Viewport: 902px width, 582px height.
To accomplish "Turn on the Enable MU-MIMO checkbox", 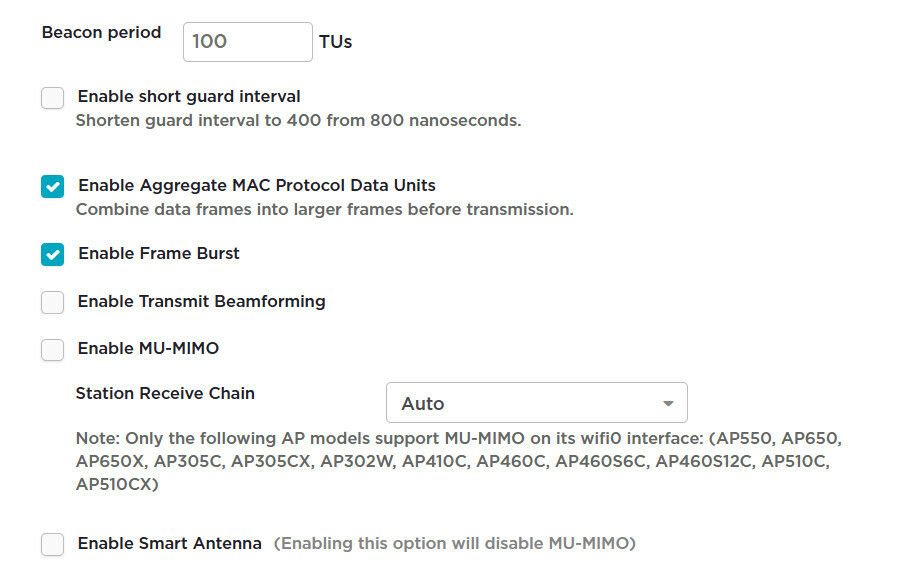I will point(52,349).
